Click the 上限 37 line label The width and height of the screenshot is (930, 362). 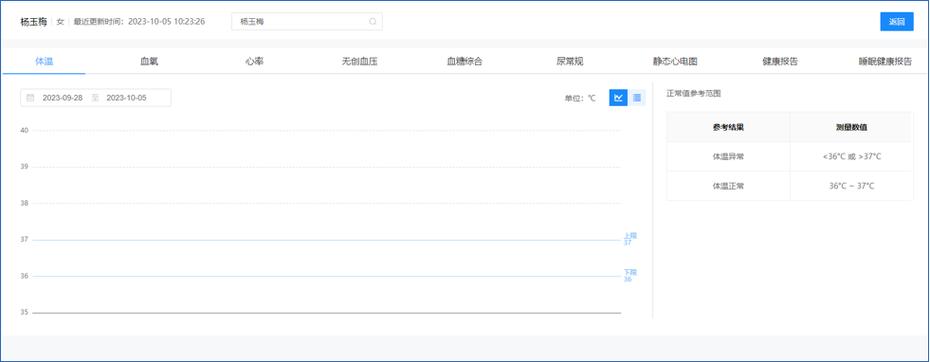630,239
